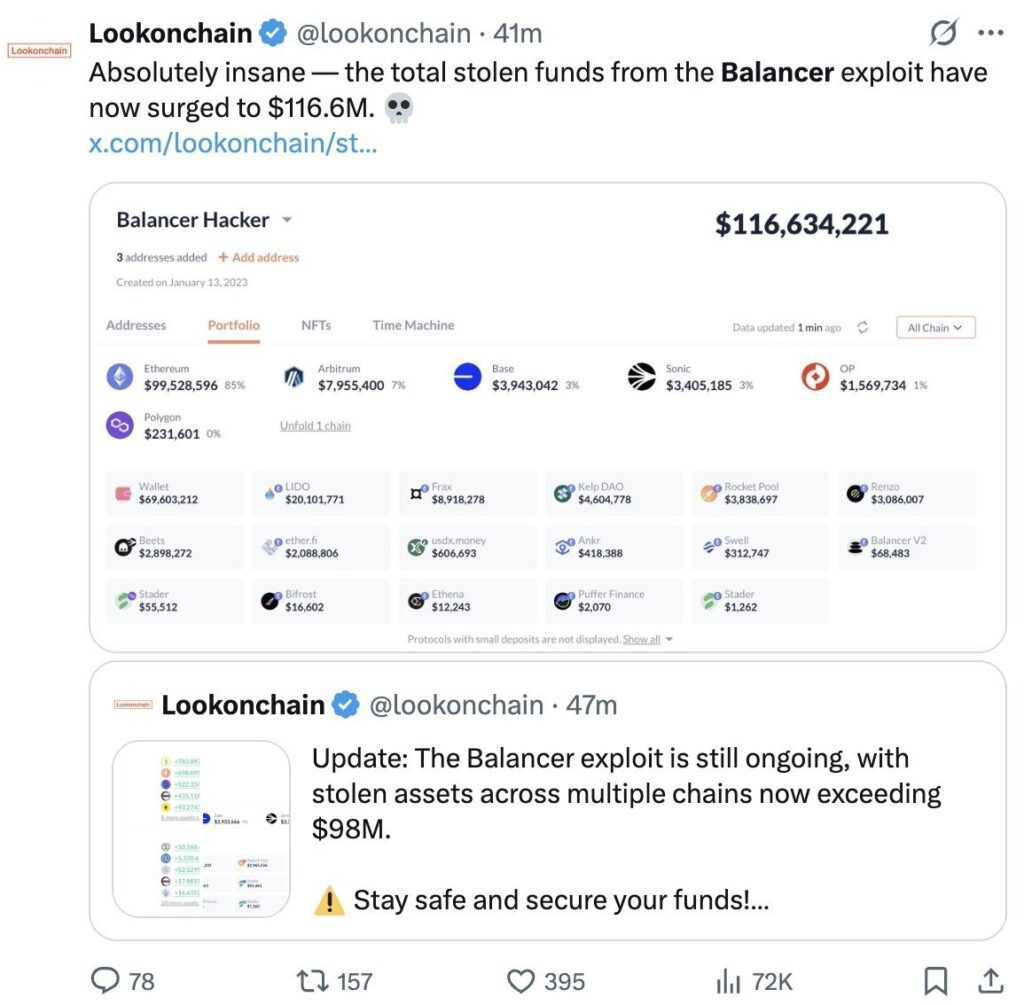Expand the Balancer Hacker name dropdown
1024x1005 pixels.
coord(287,220)
